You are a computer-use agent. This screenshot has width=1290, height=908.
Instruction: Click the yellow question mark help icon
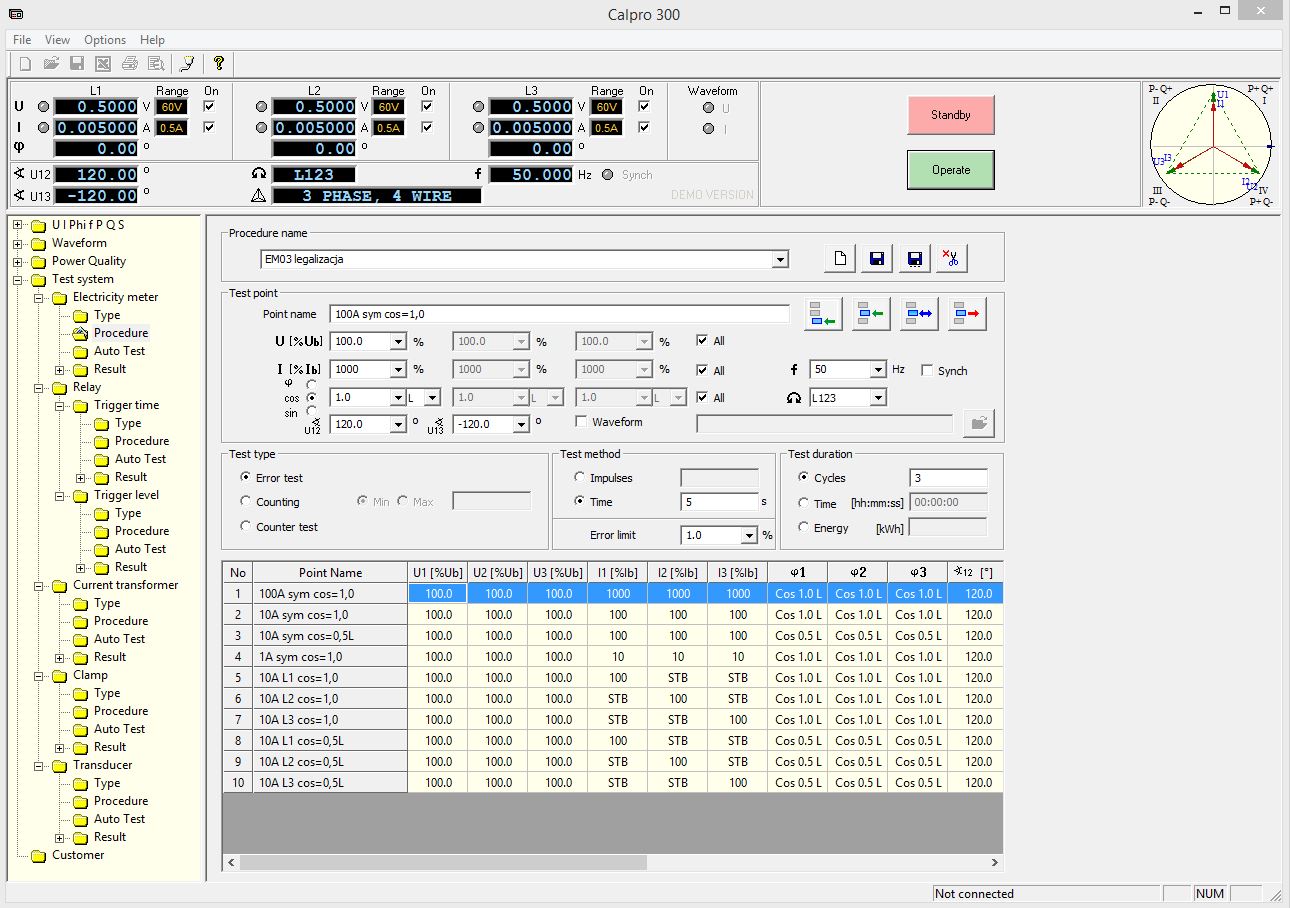(x=219, y=64)
